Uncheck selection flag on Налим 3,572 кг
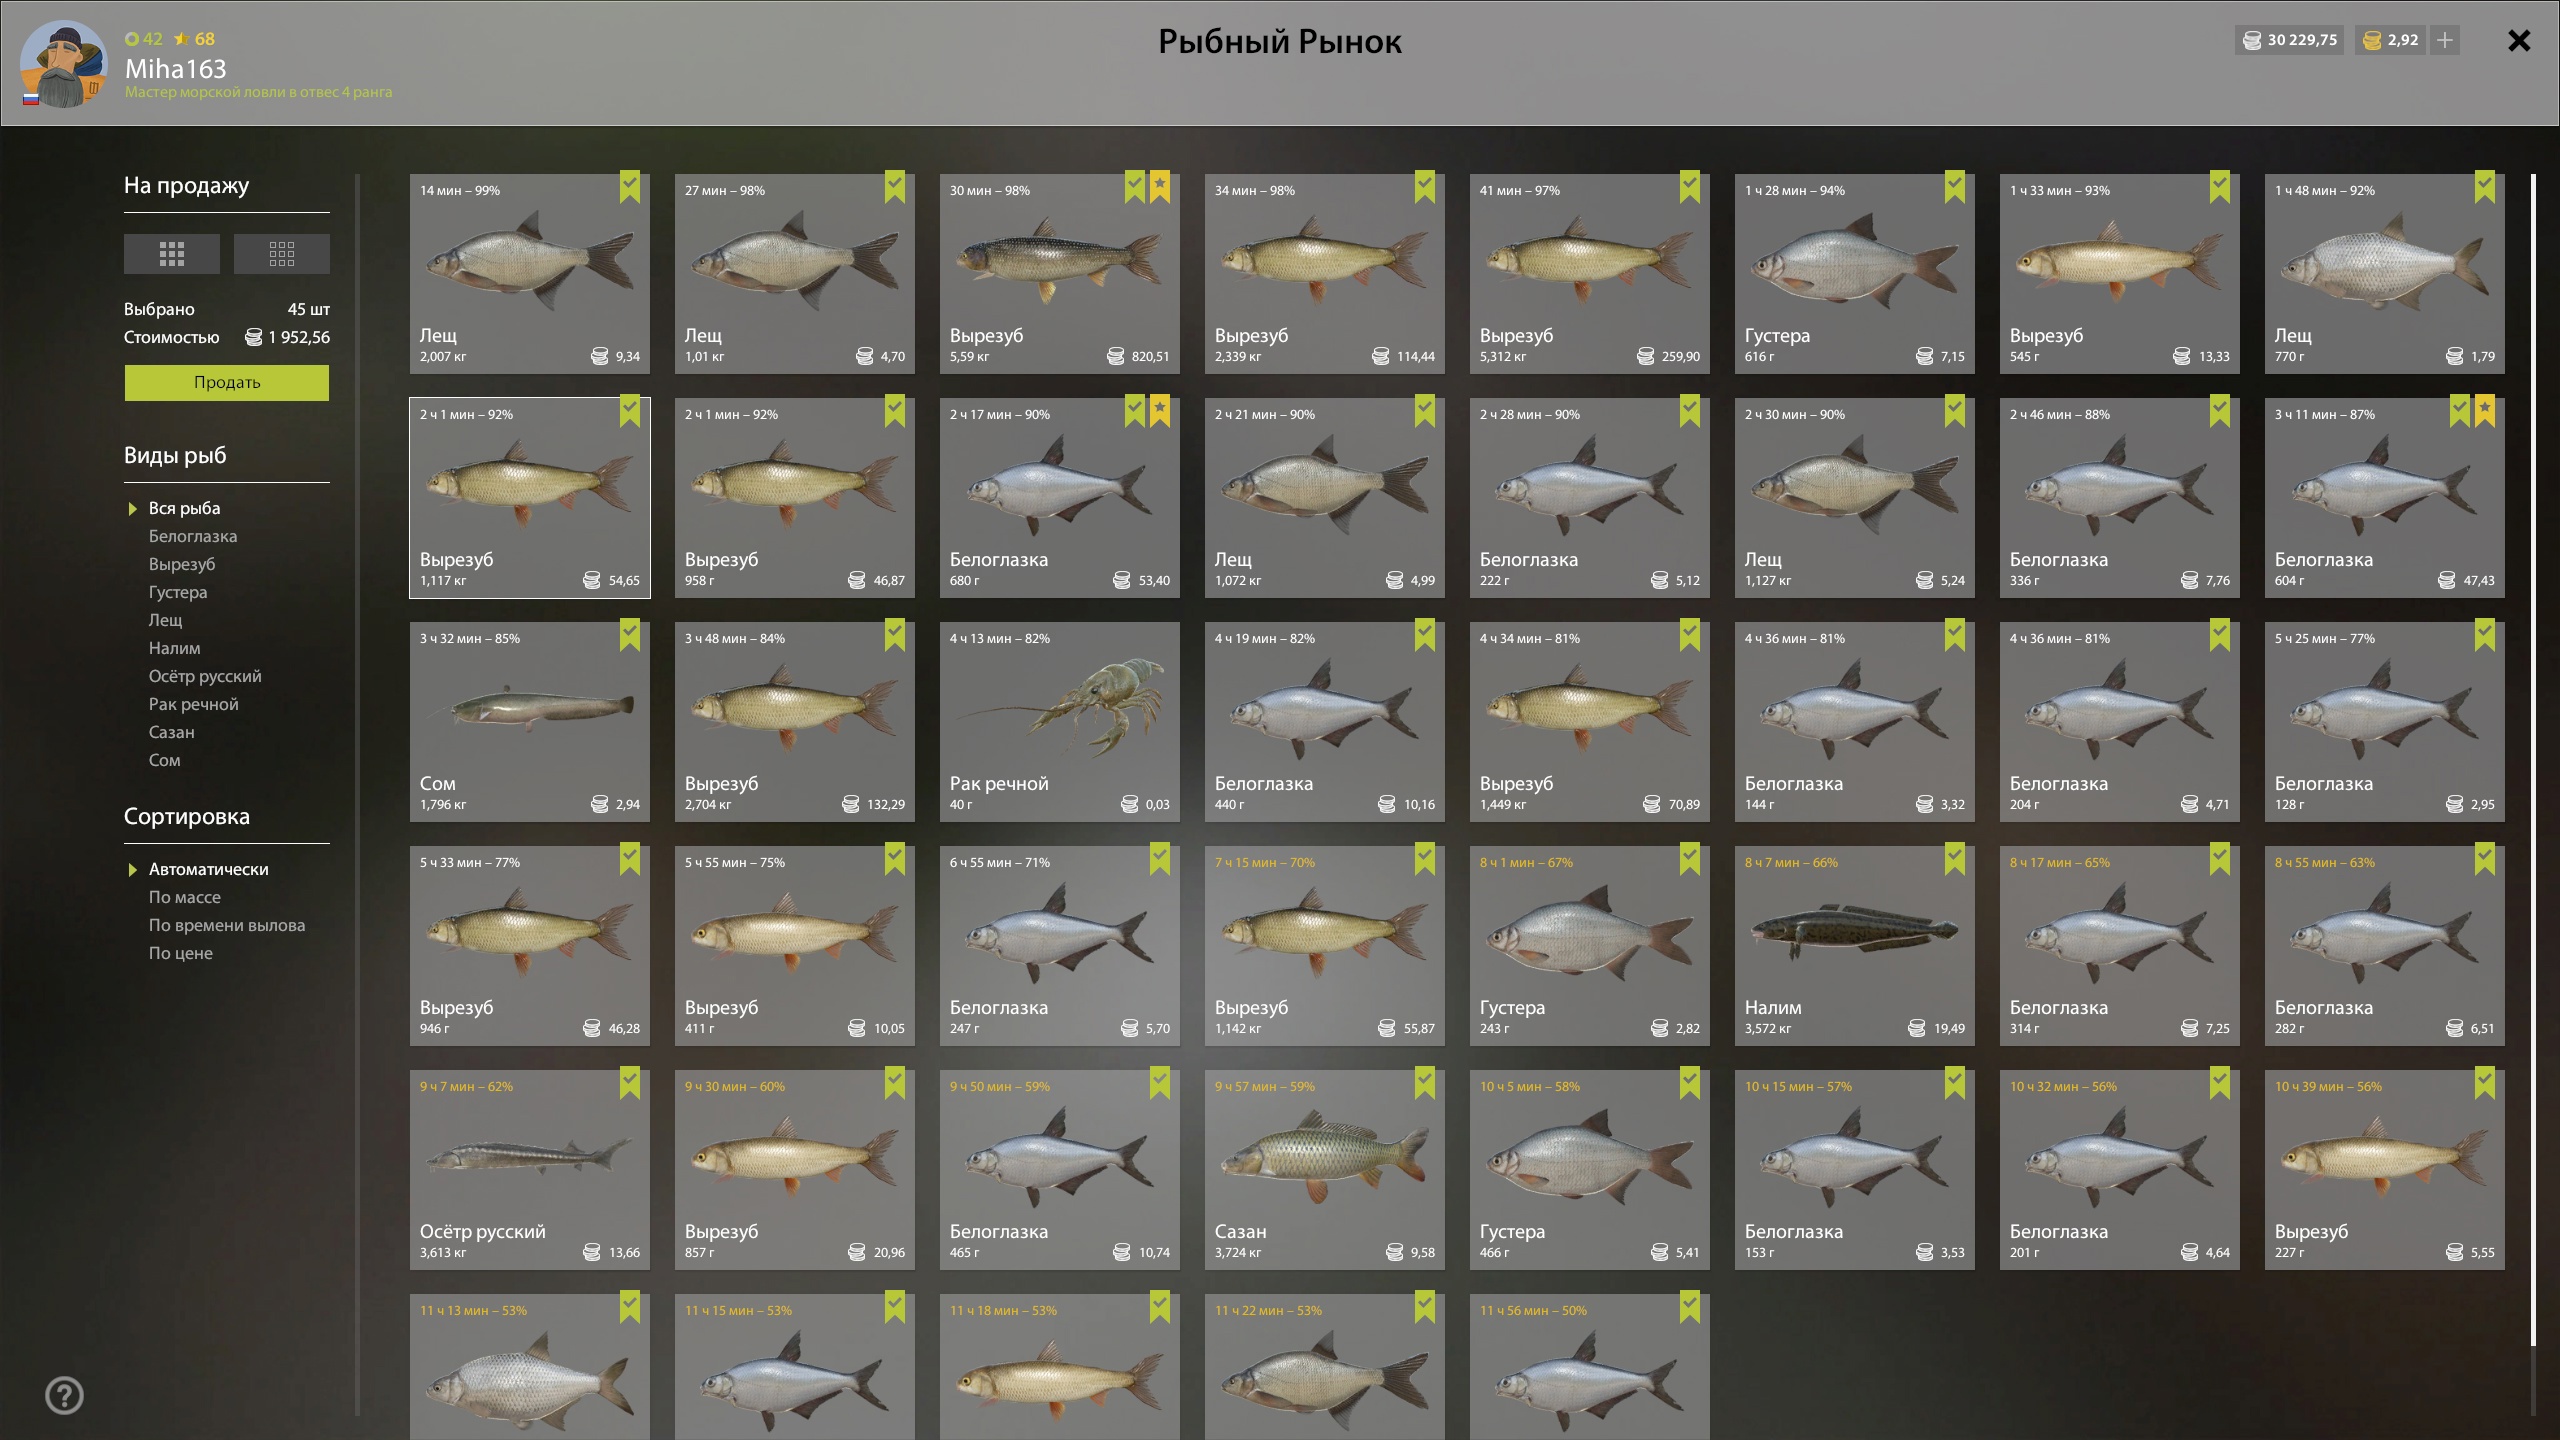This screenshot has width=2560, height=1440. tap(1955, 858)
